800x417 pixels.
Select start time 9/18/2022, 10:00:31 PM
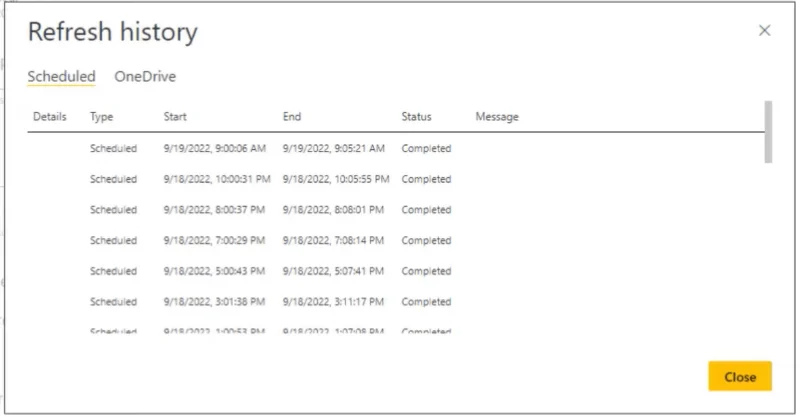click(217, 179)
